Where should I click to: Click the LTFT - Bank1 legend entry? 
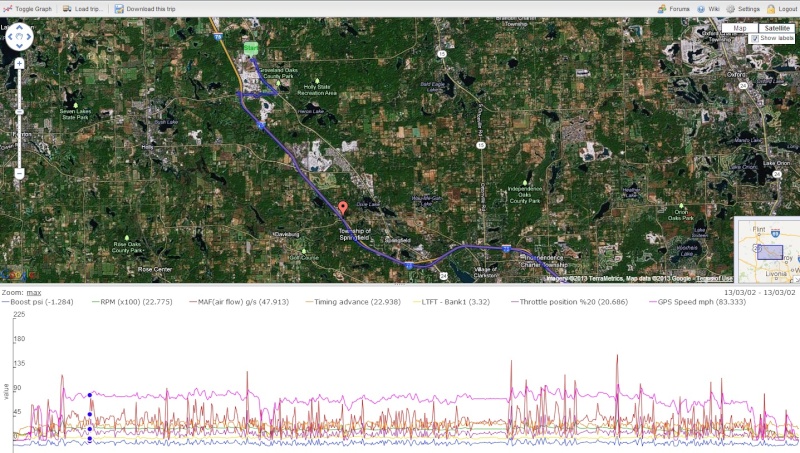coord(452,302)
